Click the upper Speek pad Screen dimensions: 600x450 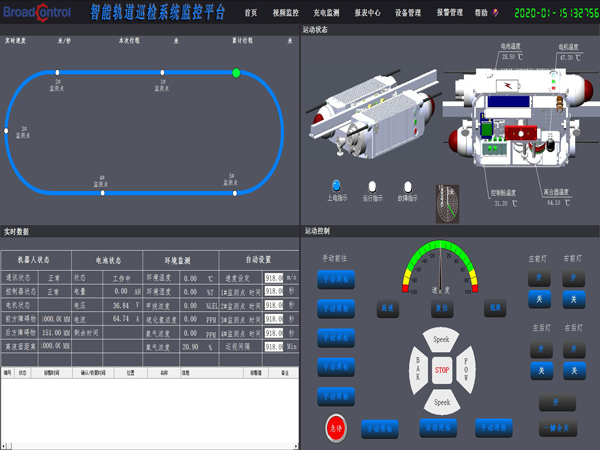(x=441, y=339)
